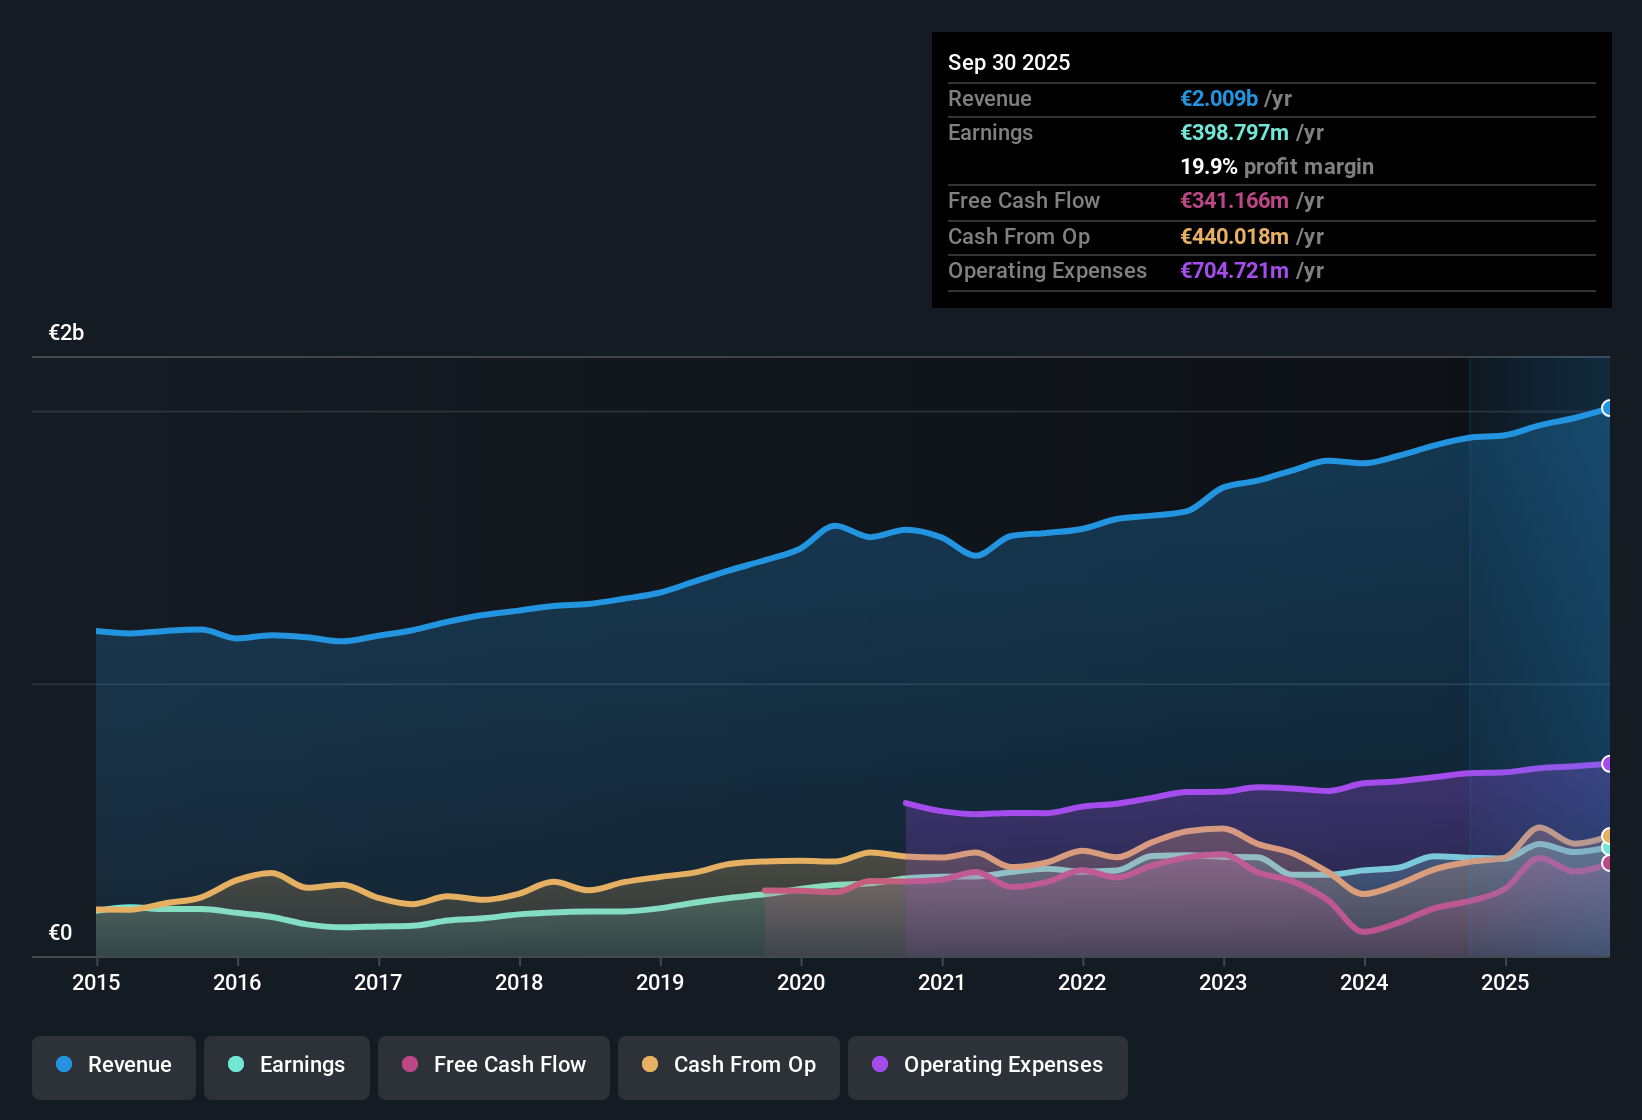Expand the Operating Expenses legend entry
The image size is (1642, 1120).
(987, 1067)
